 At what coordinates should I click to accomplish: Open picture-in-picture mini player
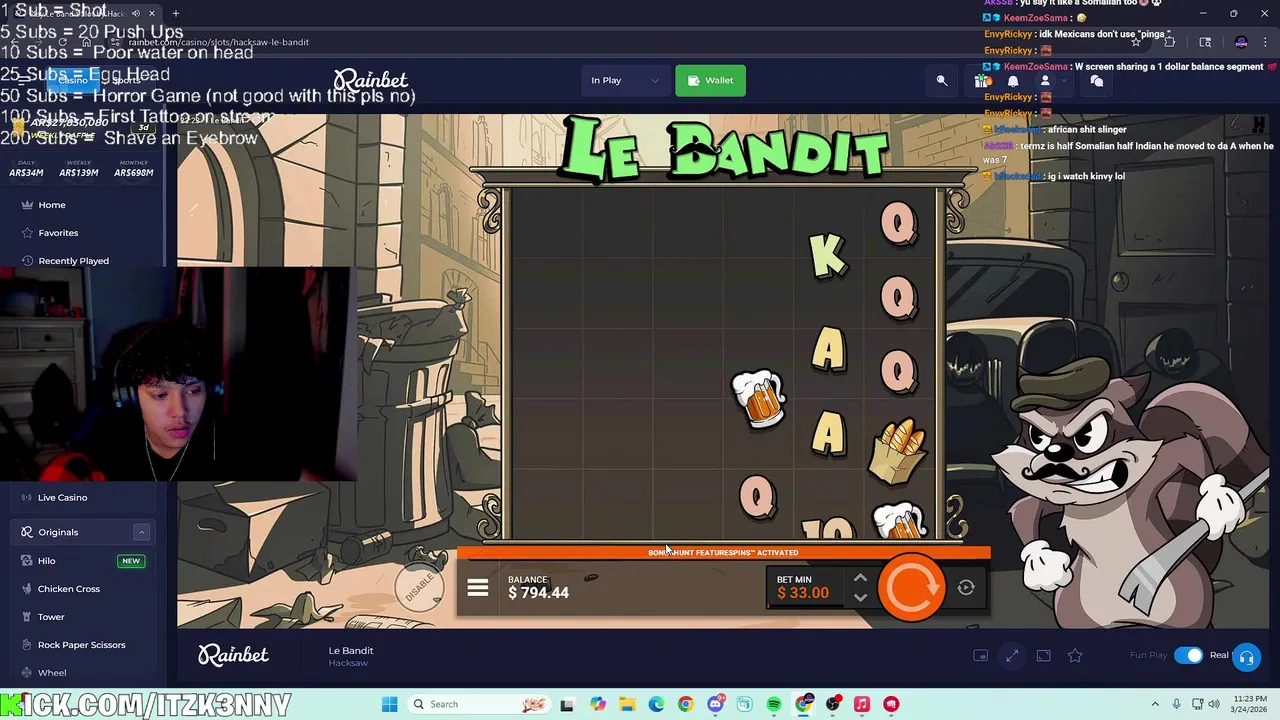[x=980, y=655]
